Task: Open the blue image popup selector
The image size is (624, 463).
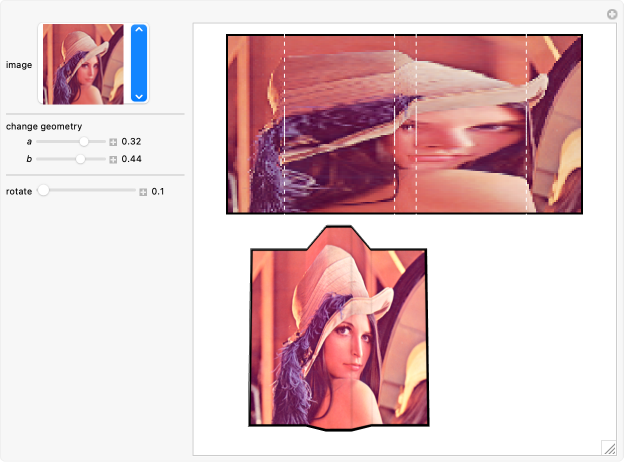Action: tap(139, 64)
